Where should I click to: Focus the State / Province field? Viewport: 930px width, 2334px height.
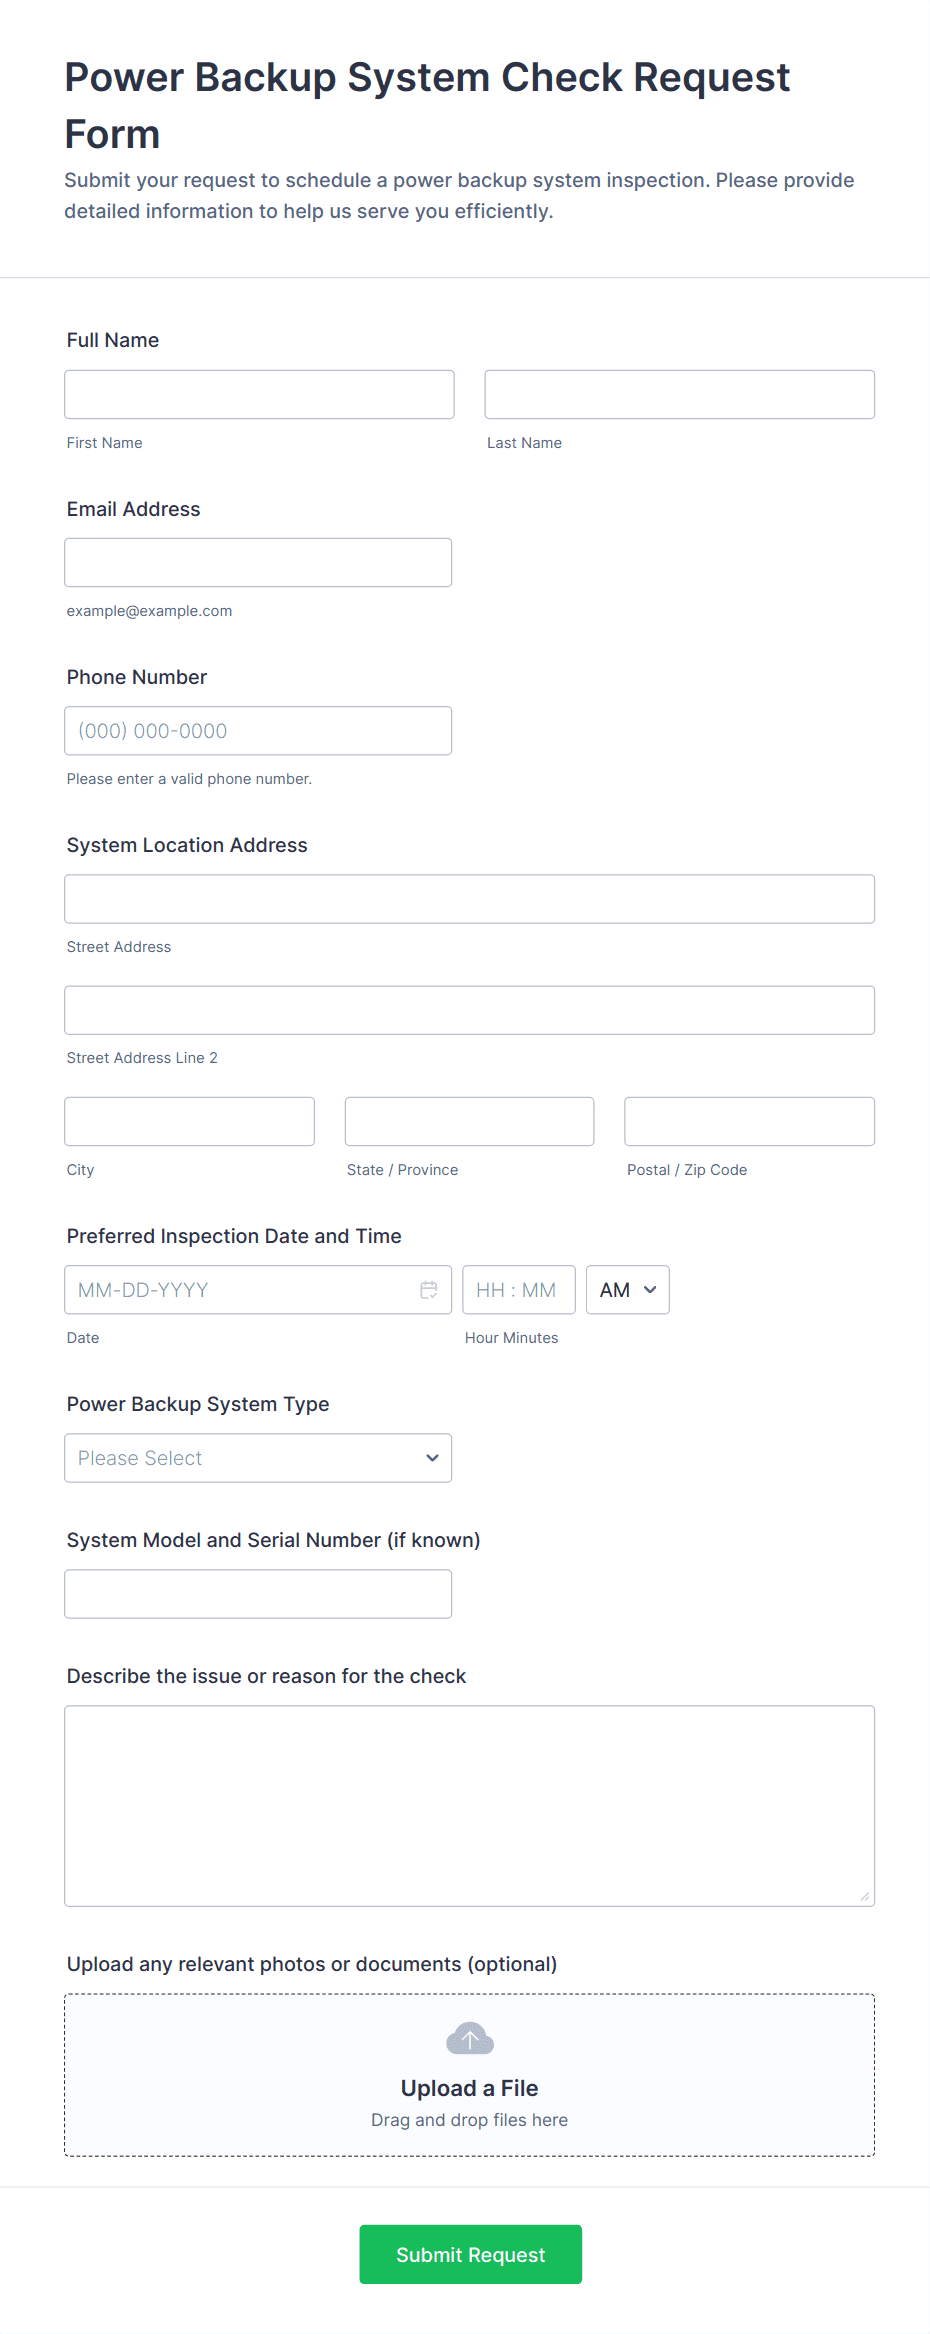point(469,1122)
